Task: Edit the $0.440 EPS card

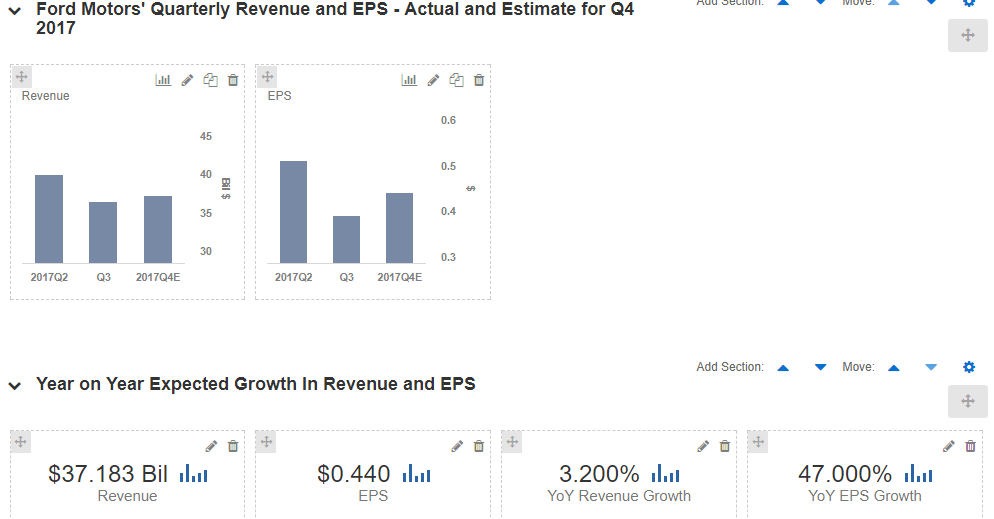Action: (457, 446)
